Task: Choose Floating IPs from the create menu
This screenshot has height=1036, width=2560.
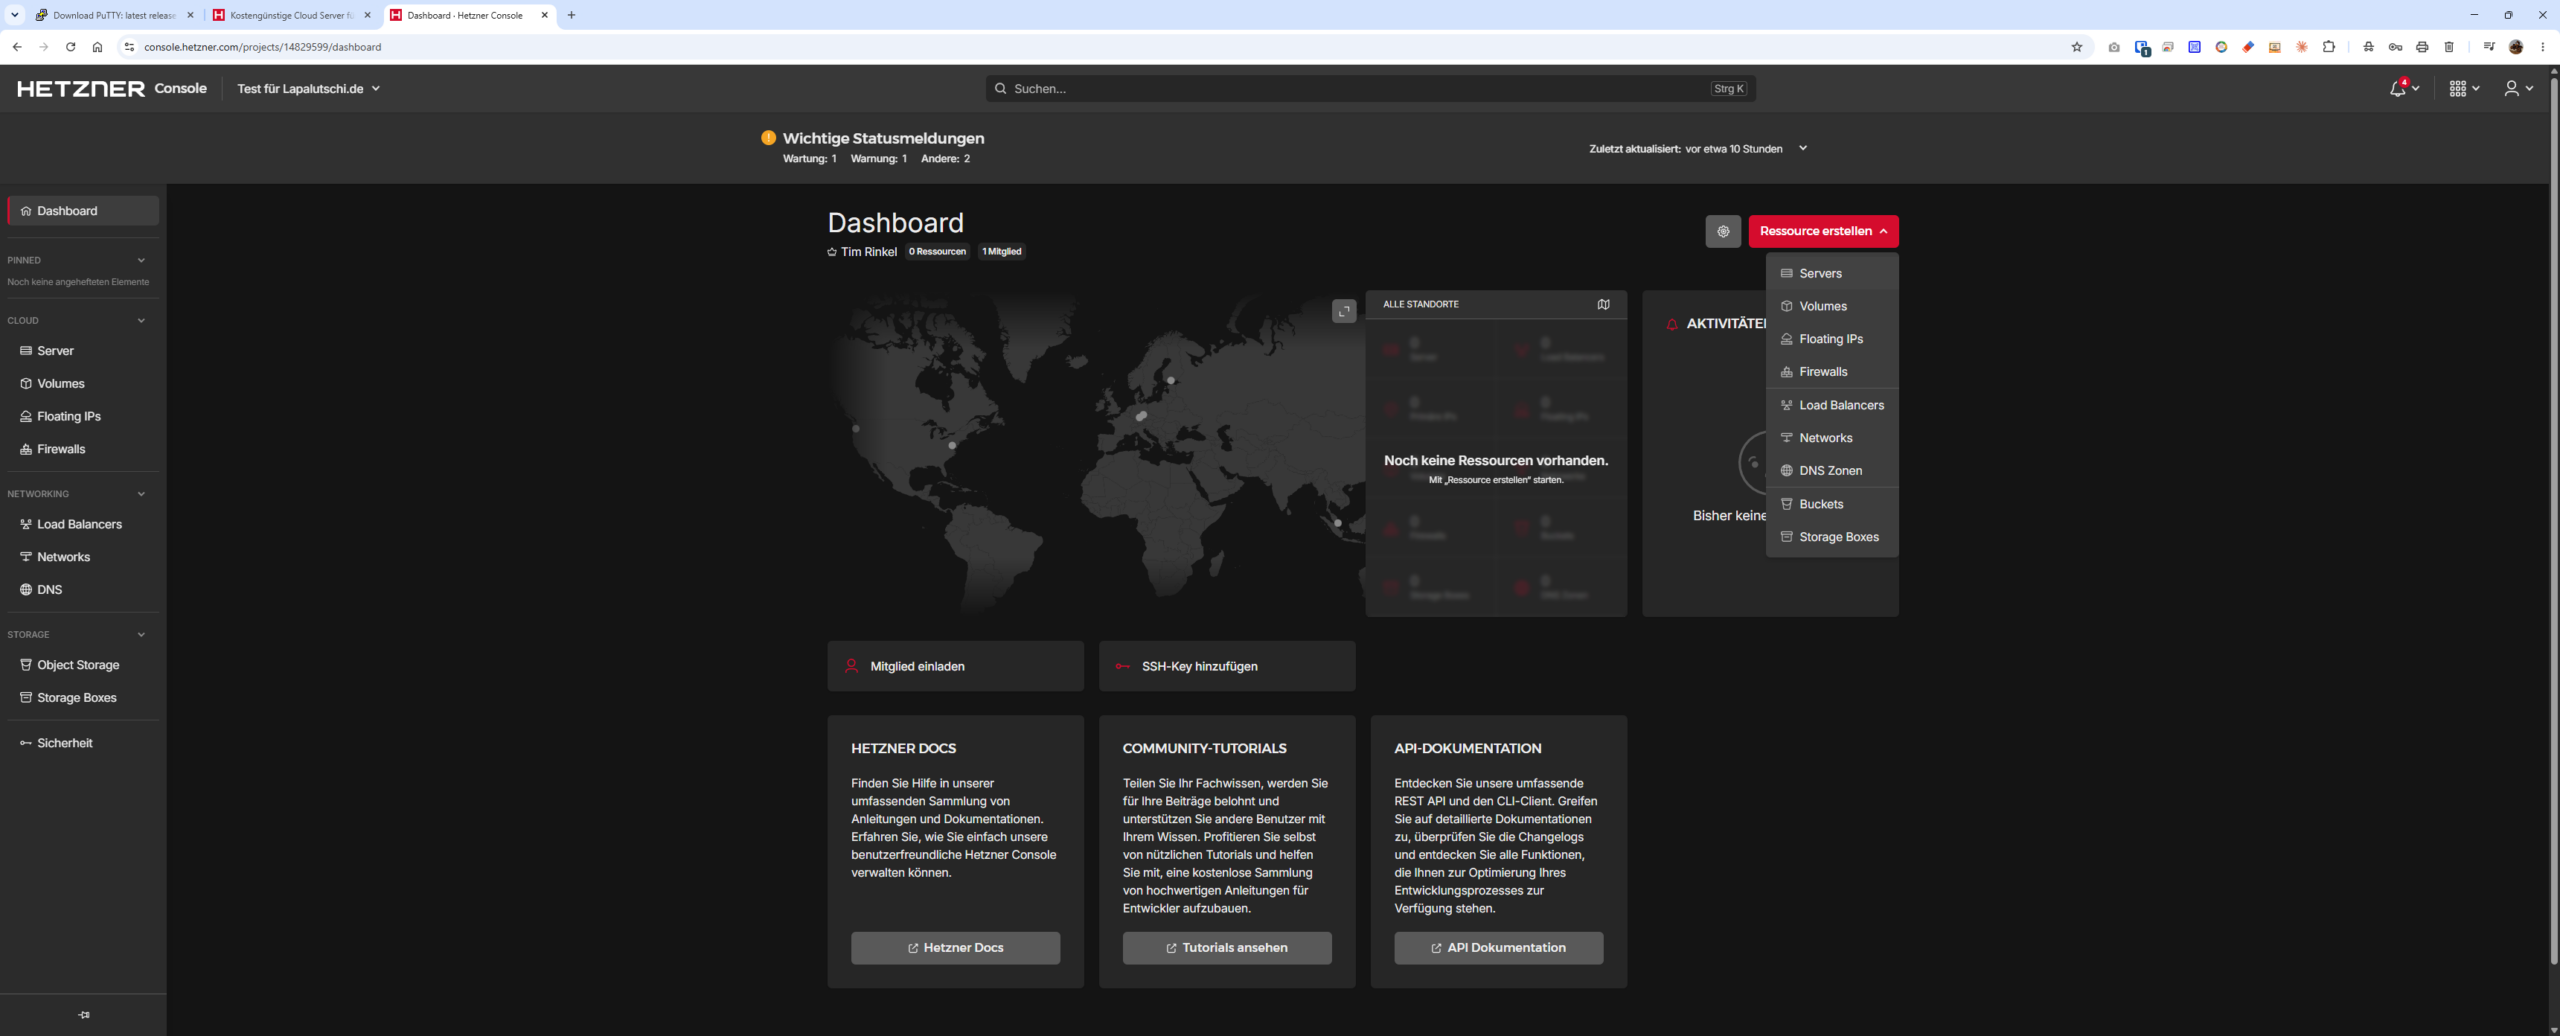Action: pos(1832,339)
